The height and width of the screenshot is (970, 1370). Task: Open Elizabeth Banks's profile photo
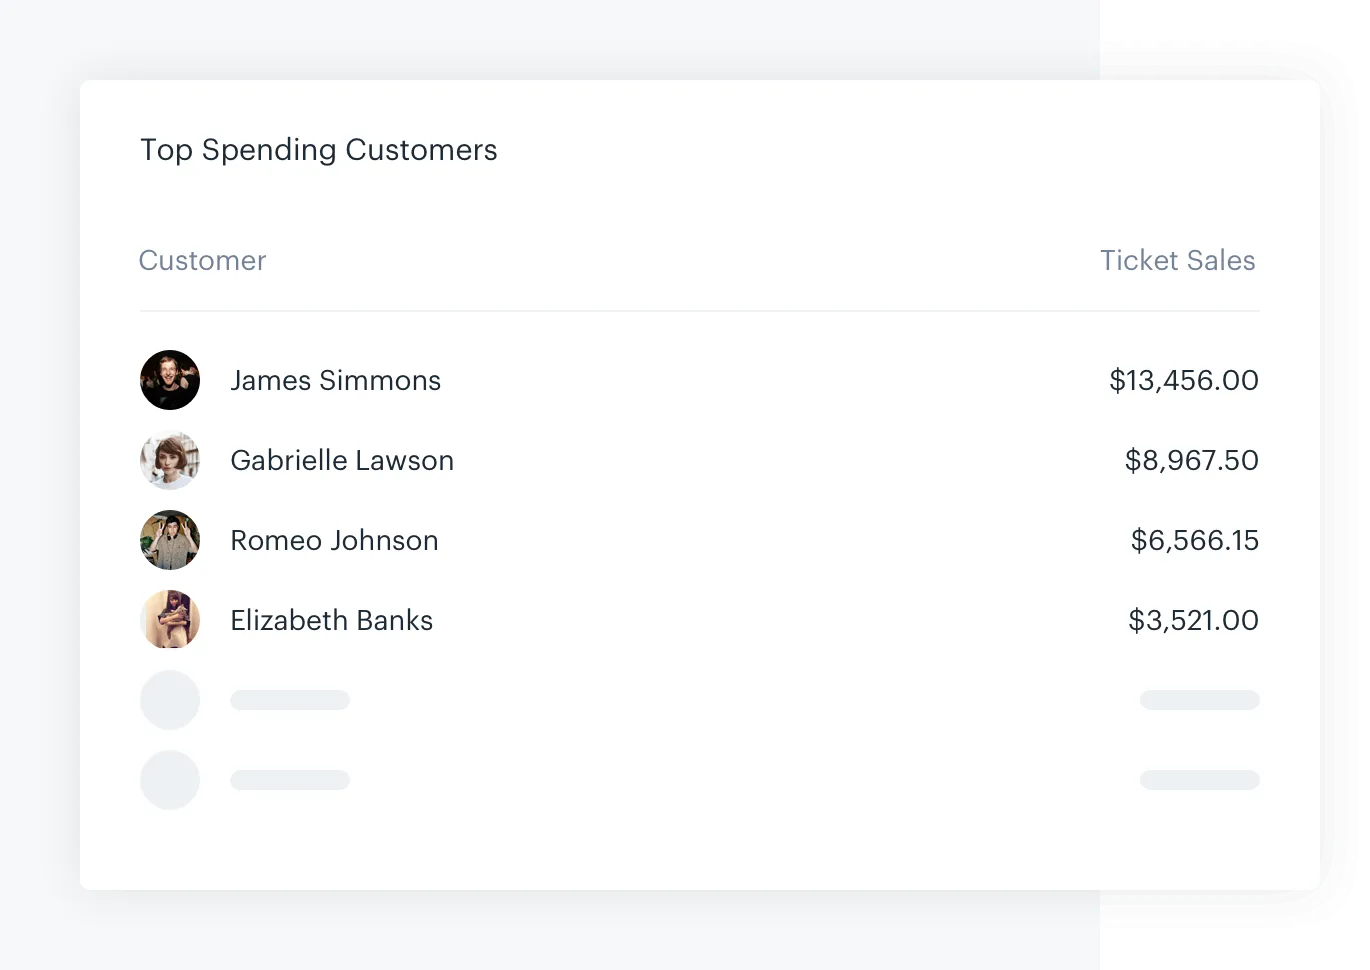pos(170,620)
